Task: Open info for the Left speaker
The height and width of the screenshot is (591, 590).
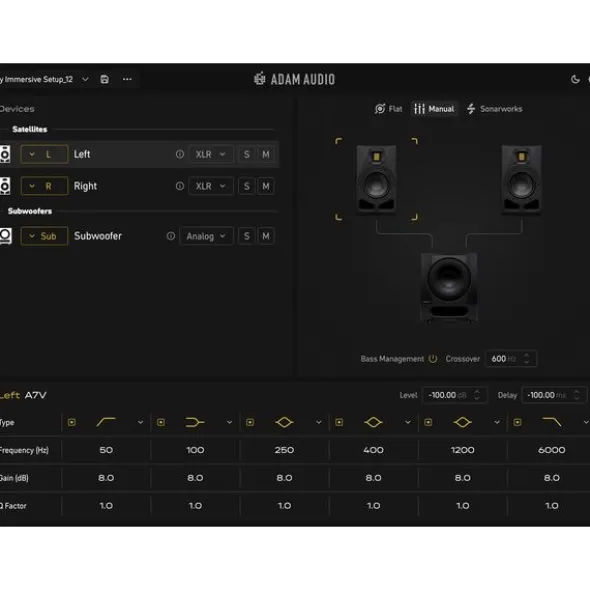Action: pyautogui.click(x=180, y=154)
